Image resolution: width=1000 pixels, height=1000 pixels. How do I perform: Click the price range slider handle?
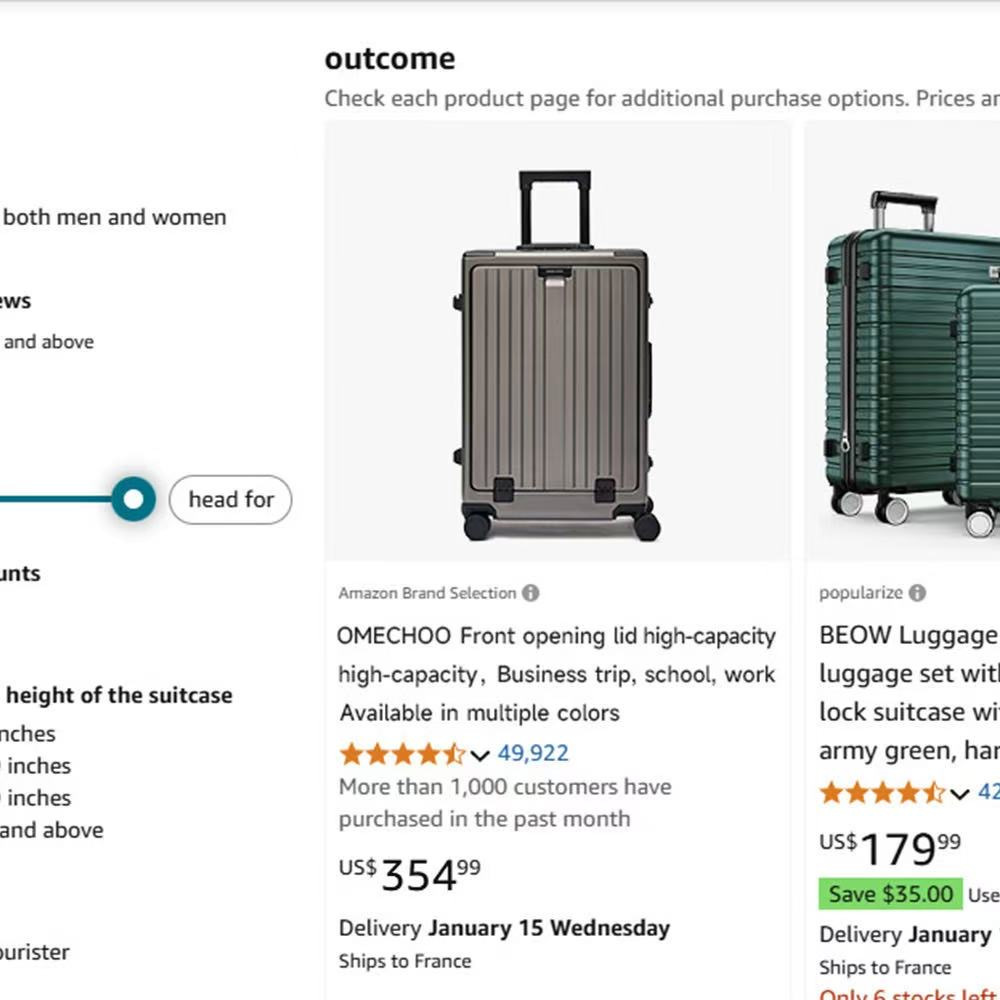(x=133, y=499)
